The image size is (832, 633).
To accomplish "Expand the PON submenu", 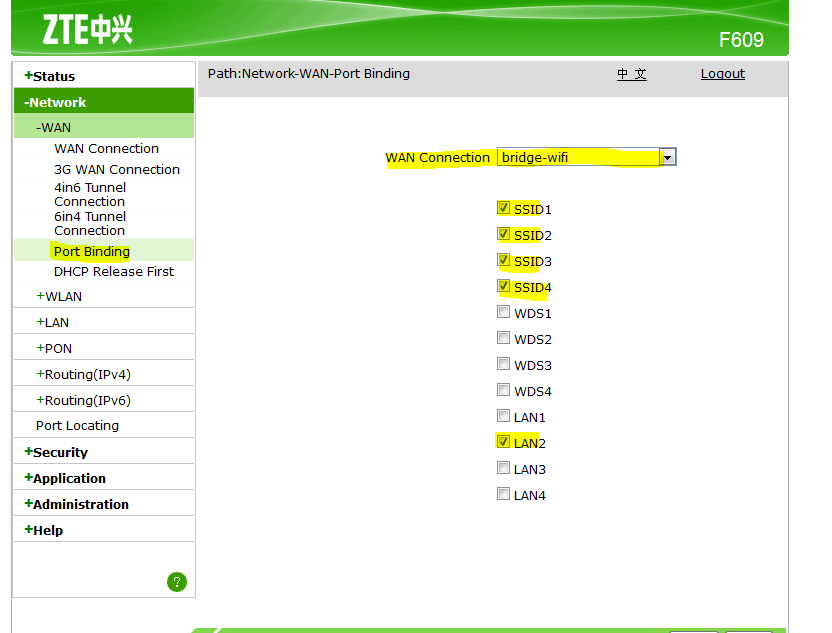I will click(x=54, y=348).
